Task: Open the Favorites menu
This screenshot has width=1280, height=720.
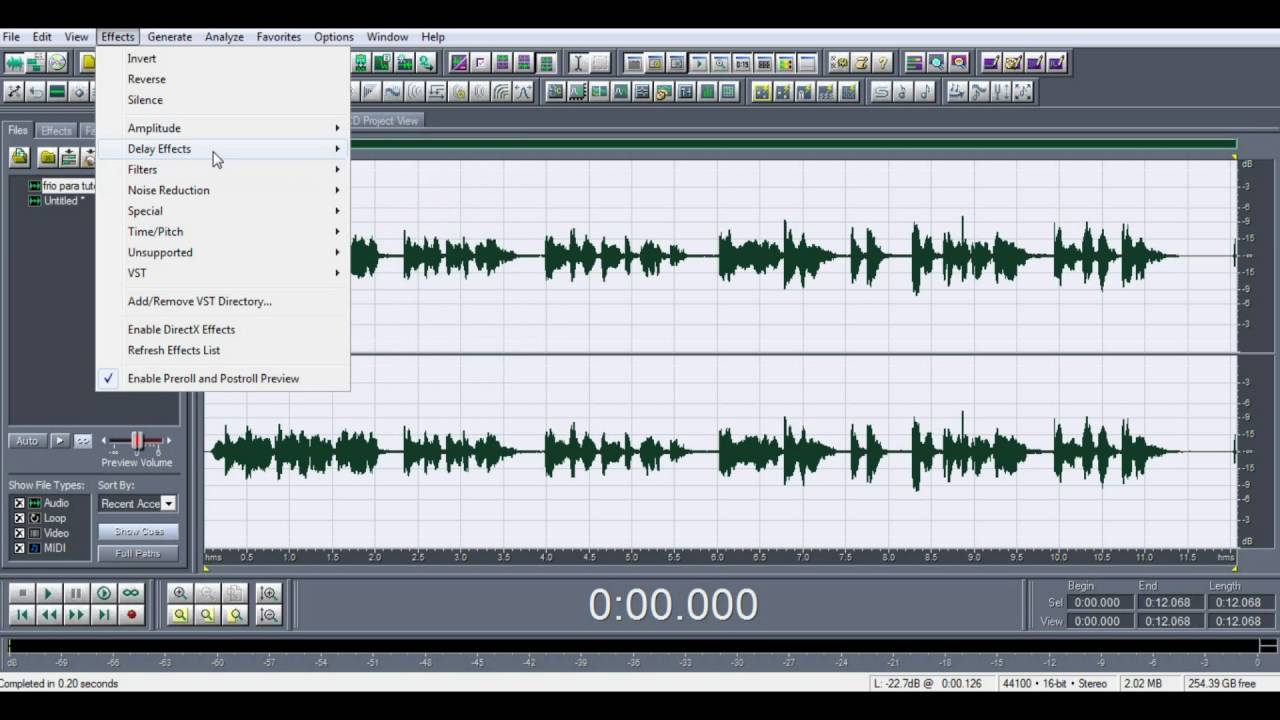Action: [x=279, y=37]
